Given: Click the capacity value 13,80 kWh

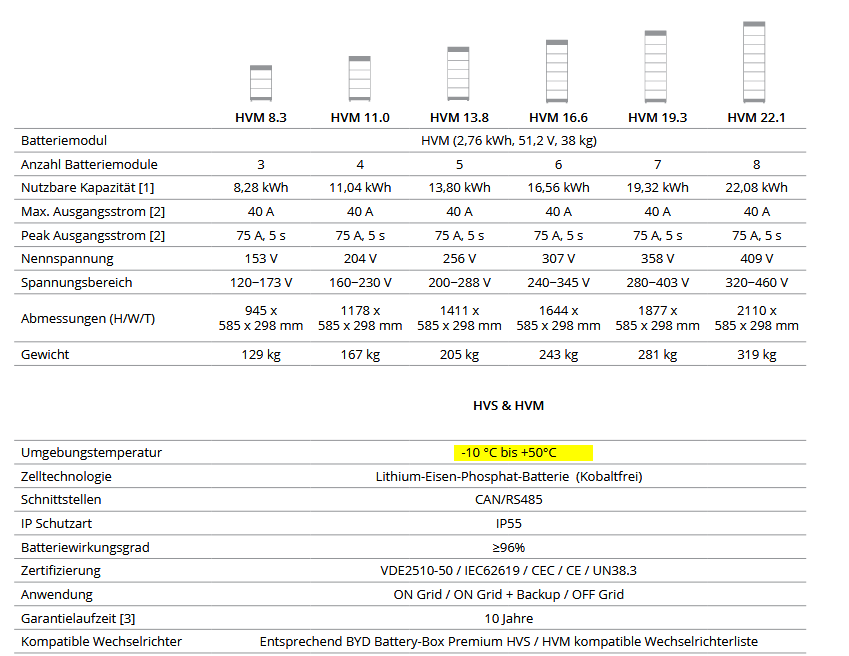Looking at the screenshot, I should (459, 188).
